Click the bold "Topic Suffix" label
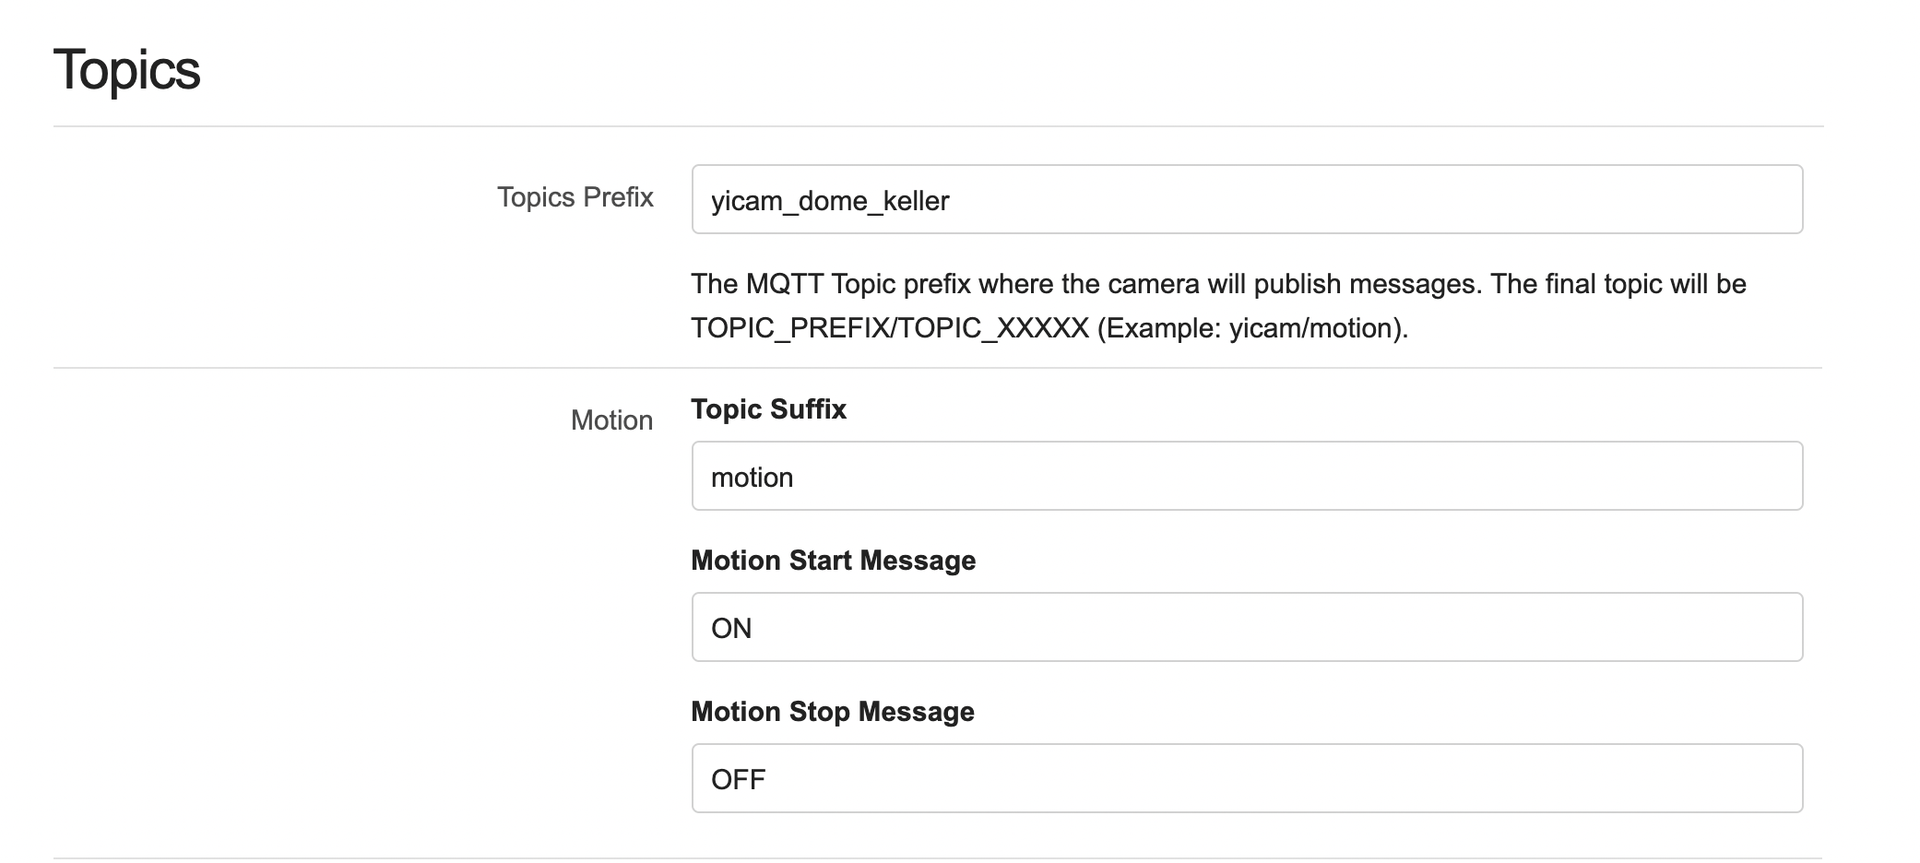Image resolution: width=1920 pixels, height=863 pixels. pos(768,409)
